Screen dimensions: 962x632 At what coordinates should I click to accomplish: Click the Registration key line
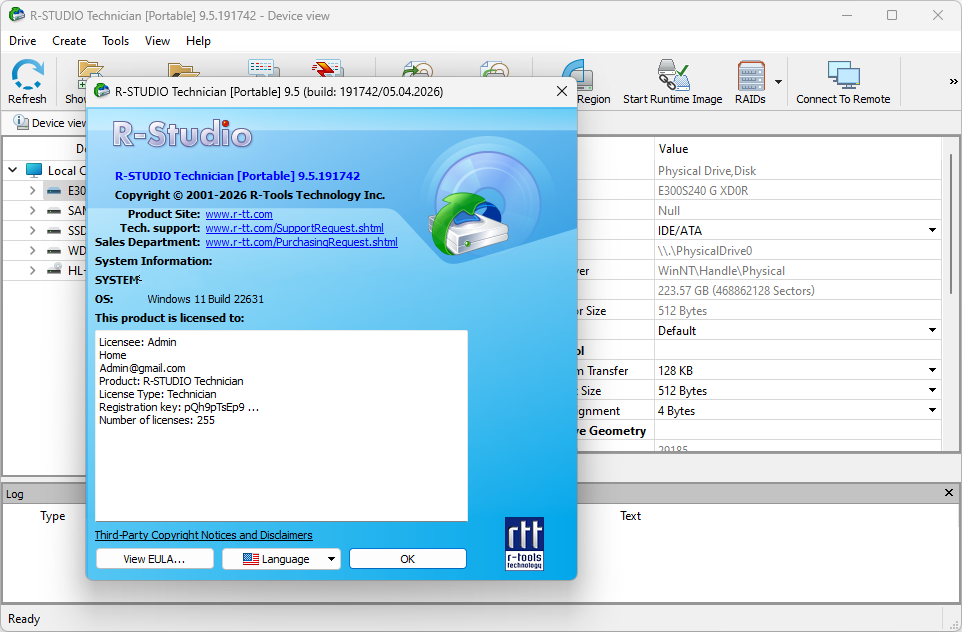click(179, 407)
